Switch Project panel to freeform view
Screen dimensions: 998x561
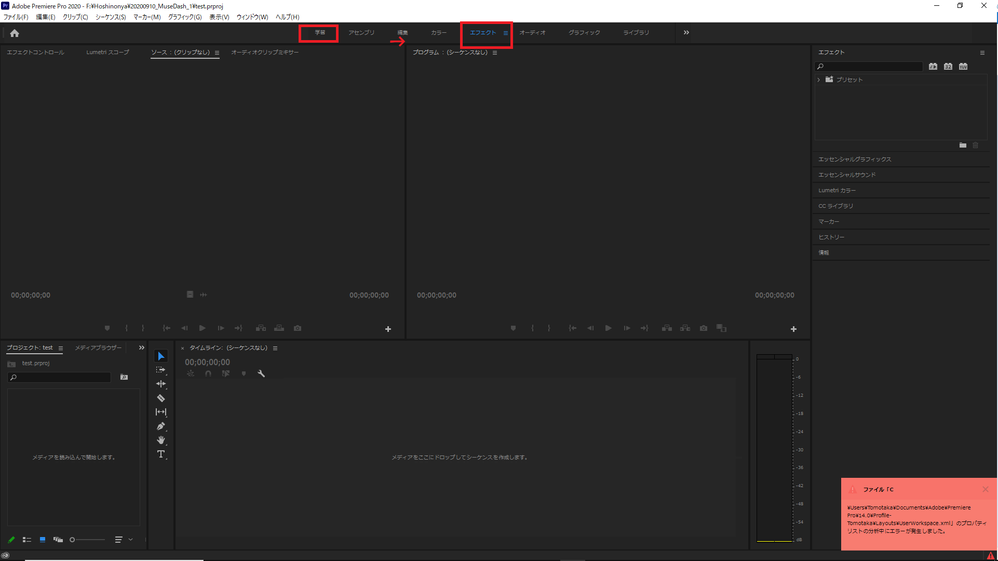58,539
